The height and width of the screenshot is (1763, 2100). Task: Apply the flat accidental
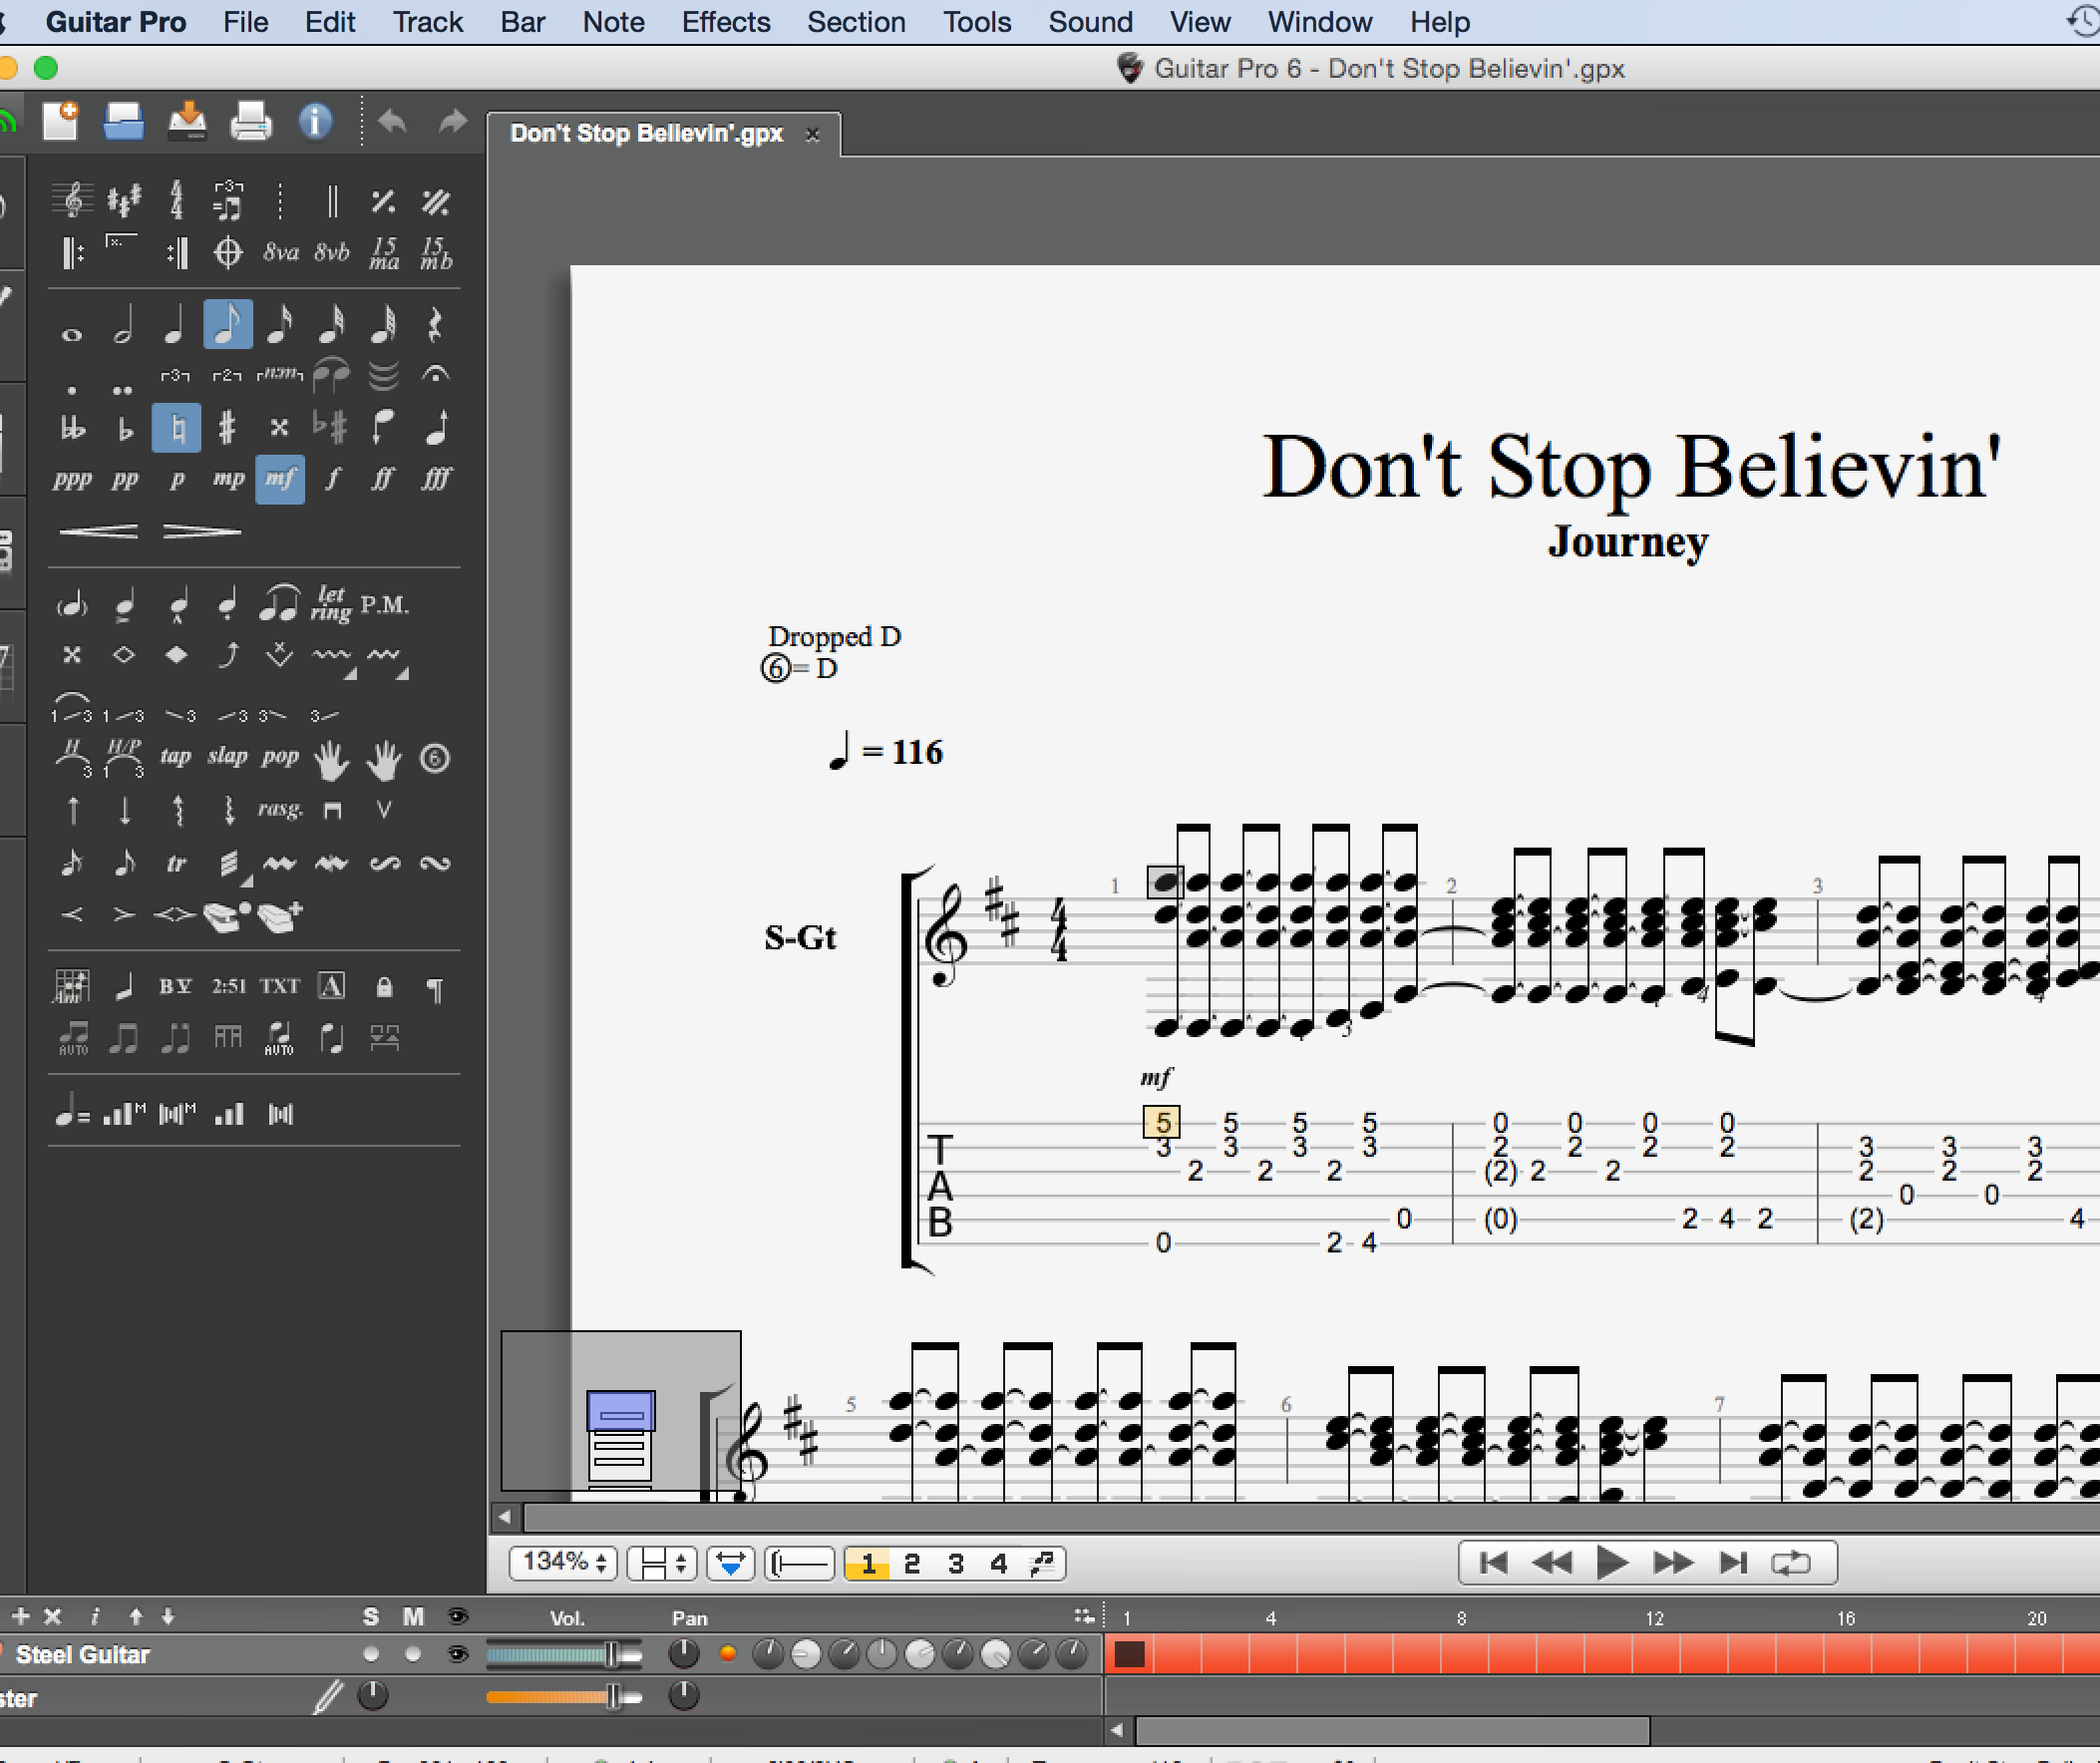[124, 428]
